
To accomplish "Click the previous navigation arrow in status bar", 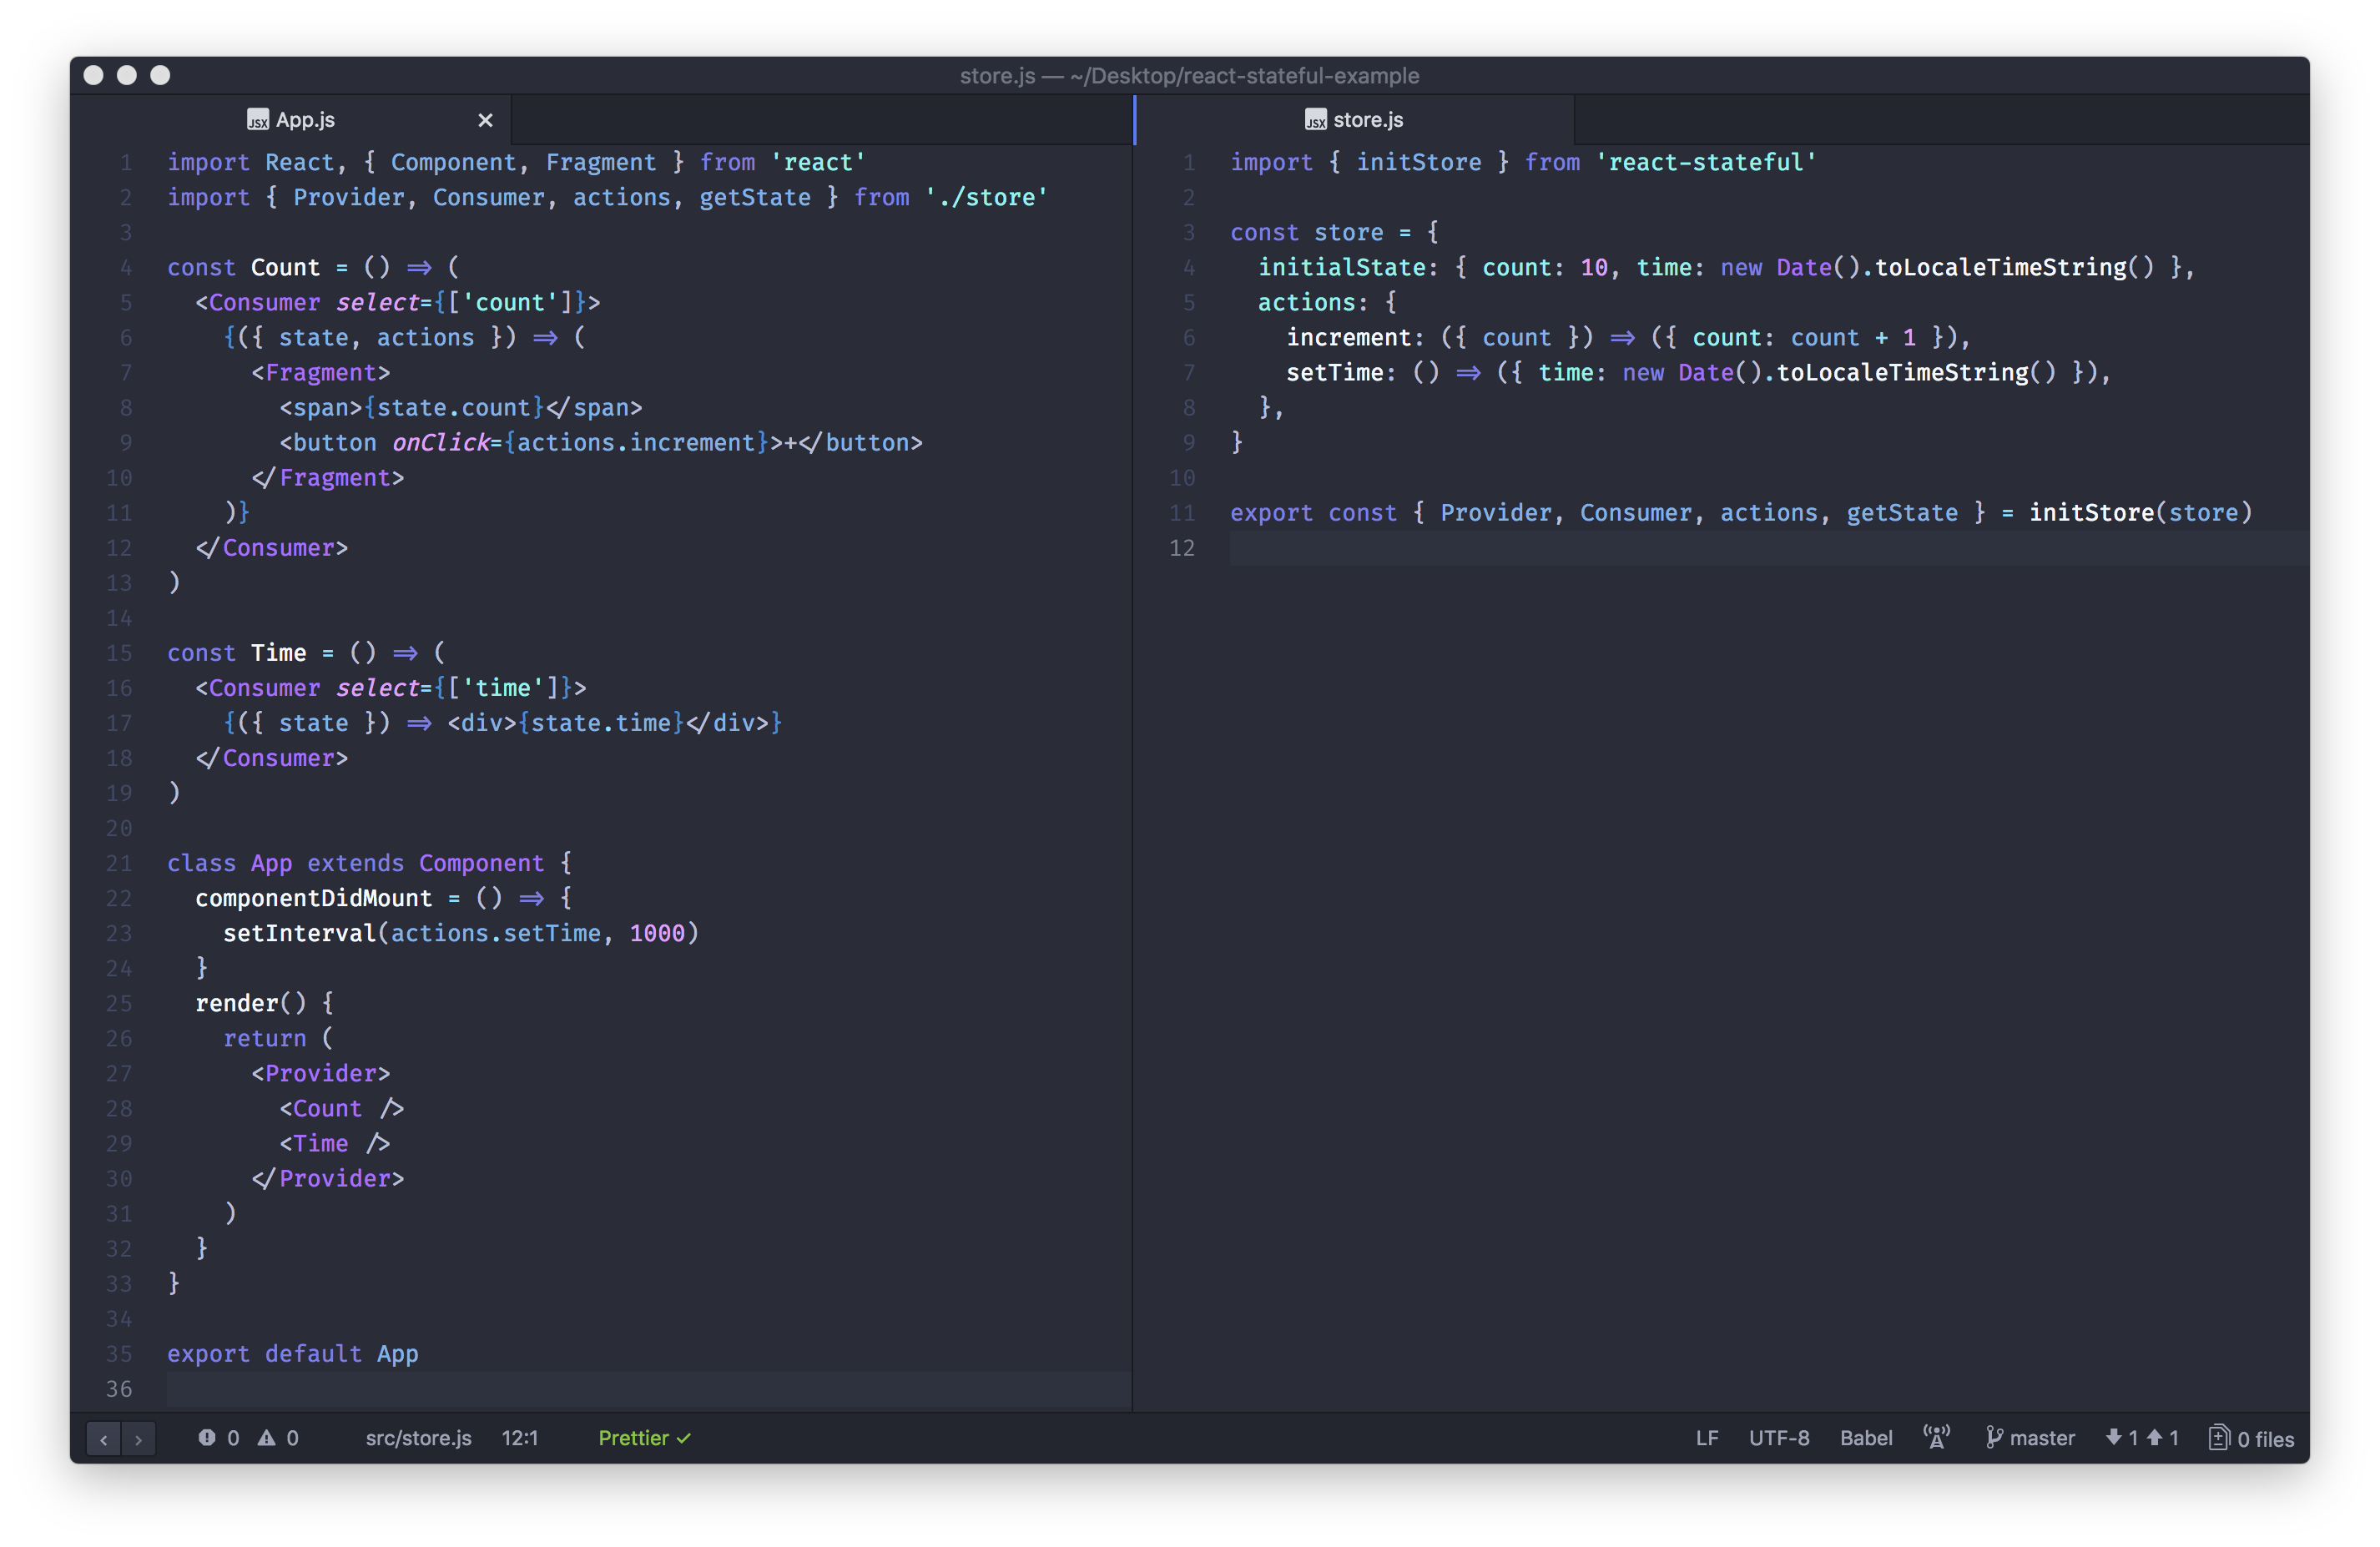I will pos(103,1438).
